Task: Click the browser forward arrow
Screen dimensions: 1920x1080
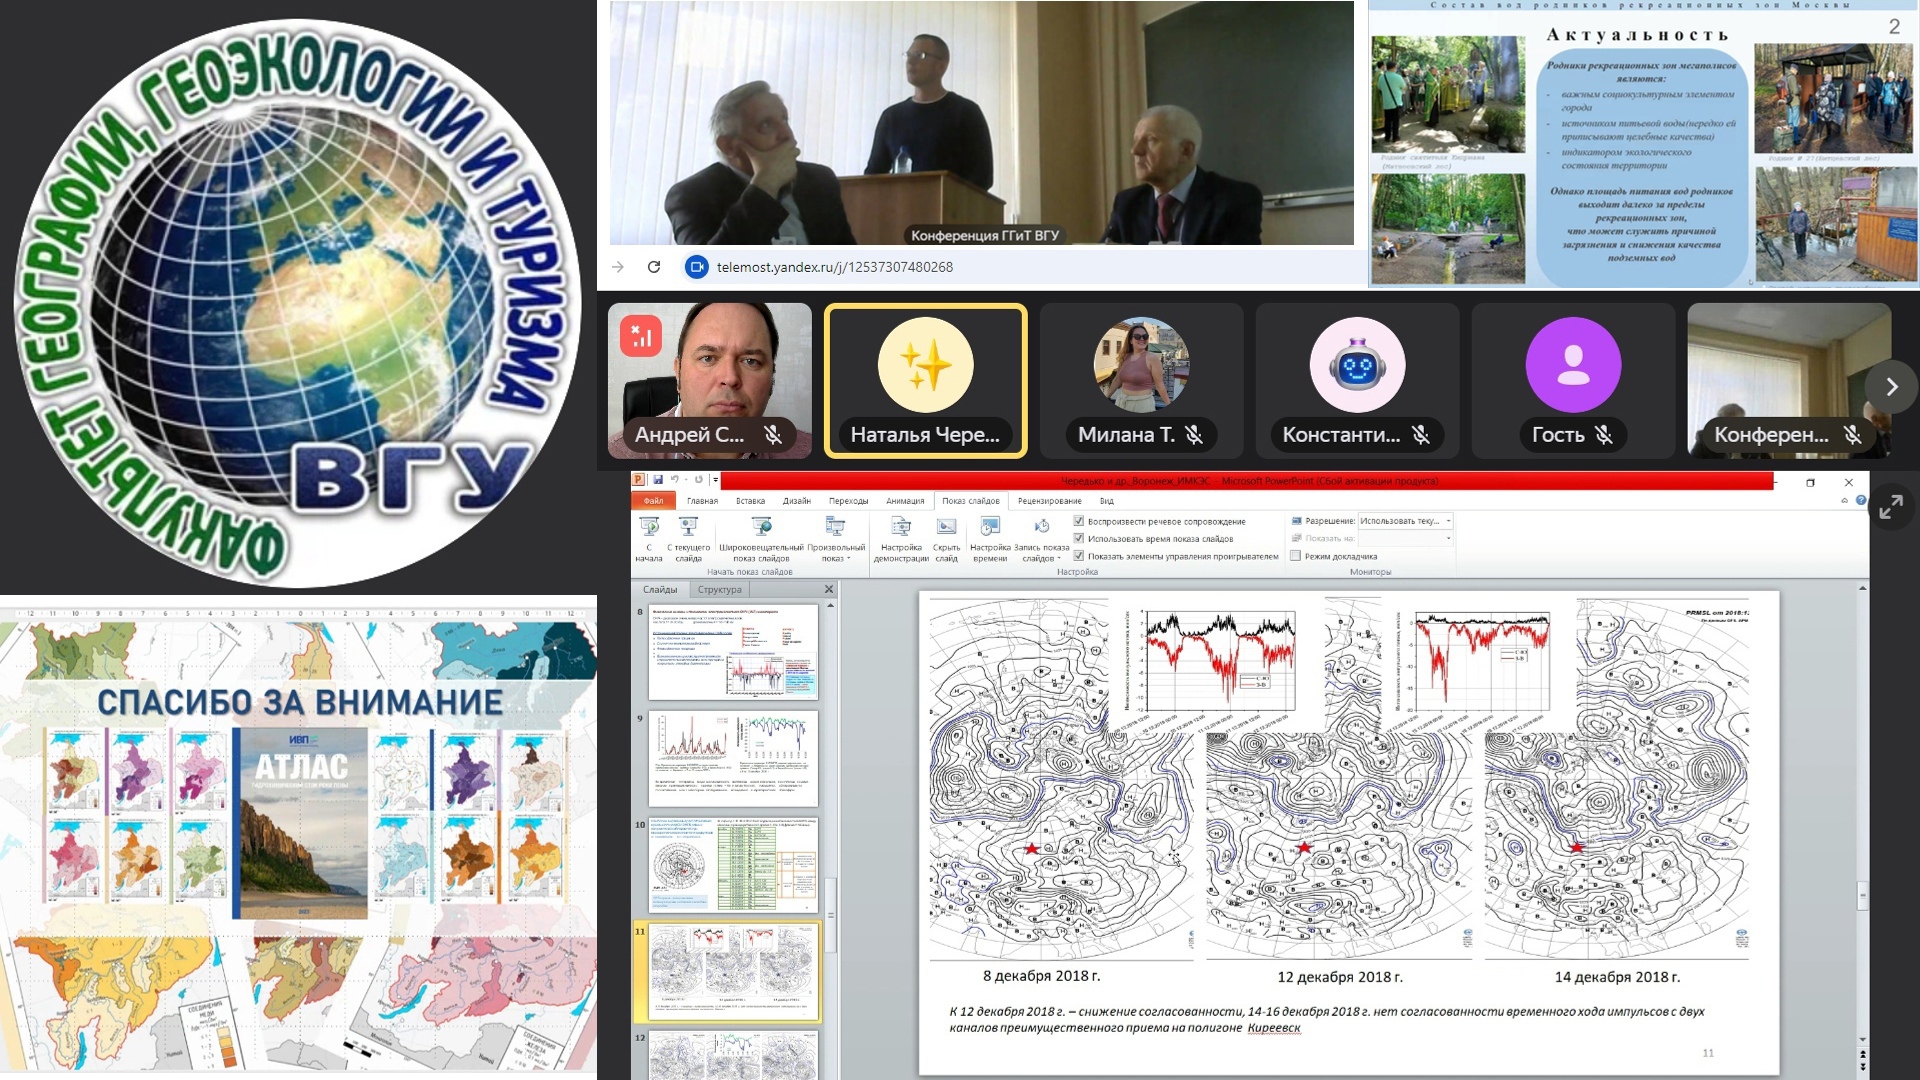Action: click(618, 267)
